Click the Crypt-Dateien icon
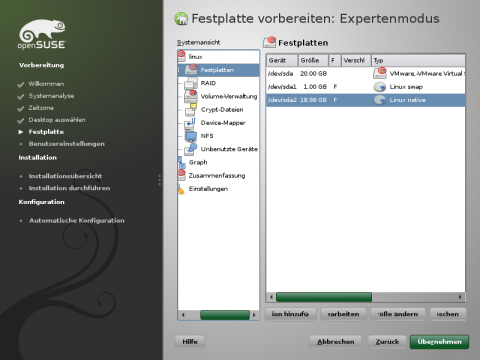This screenshot has width=480, height=360. click(191, 109)
